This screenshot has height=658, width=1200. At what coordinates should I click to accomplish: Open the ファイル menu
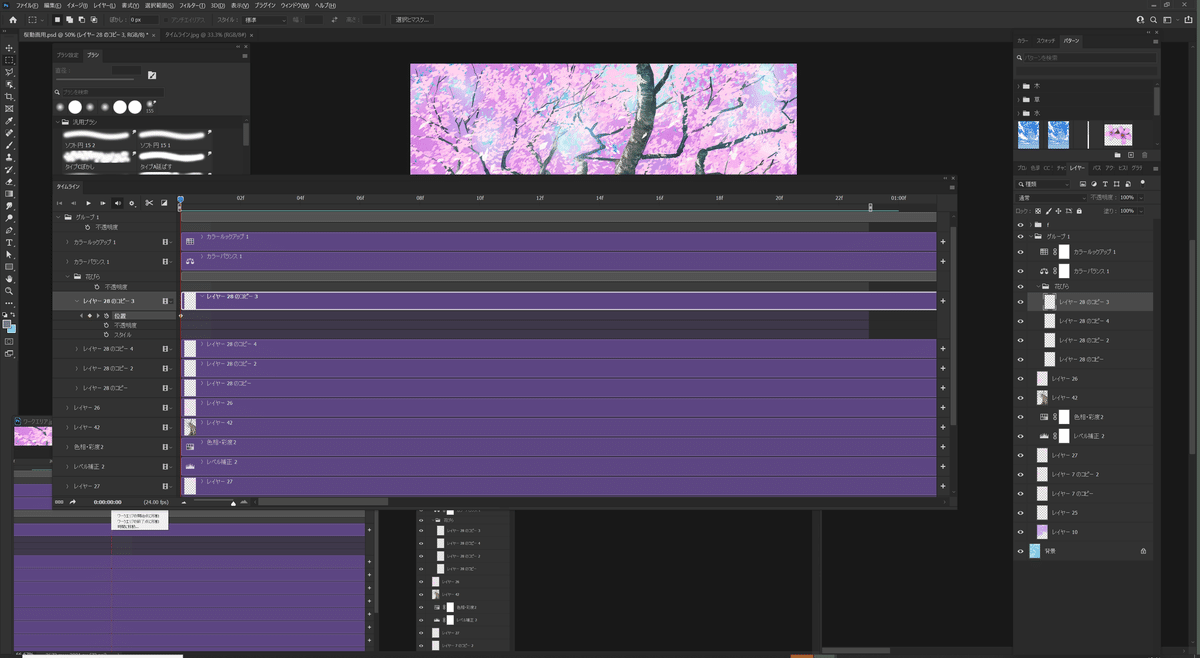[x=27, y=5]
